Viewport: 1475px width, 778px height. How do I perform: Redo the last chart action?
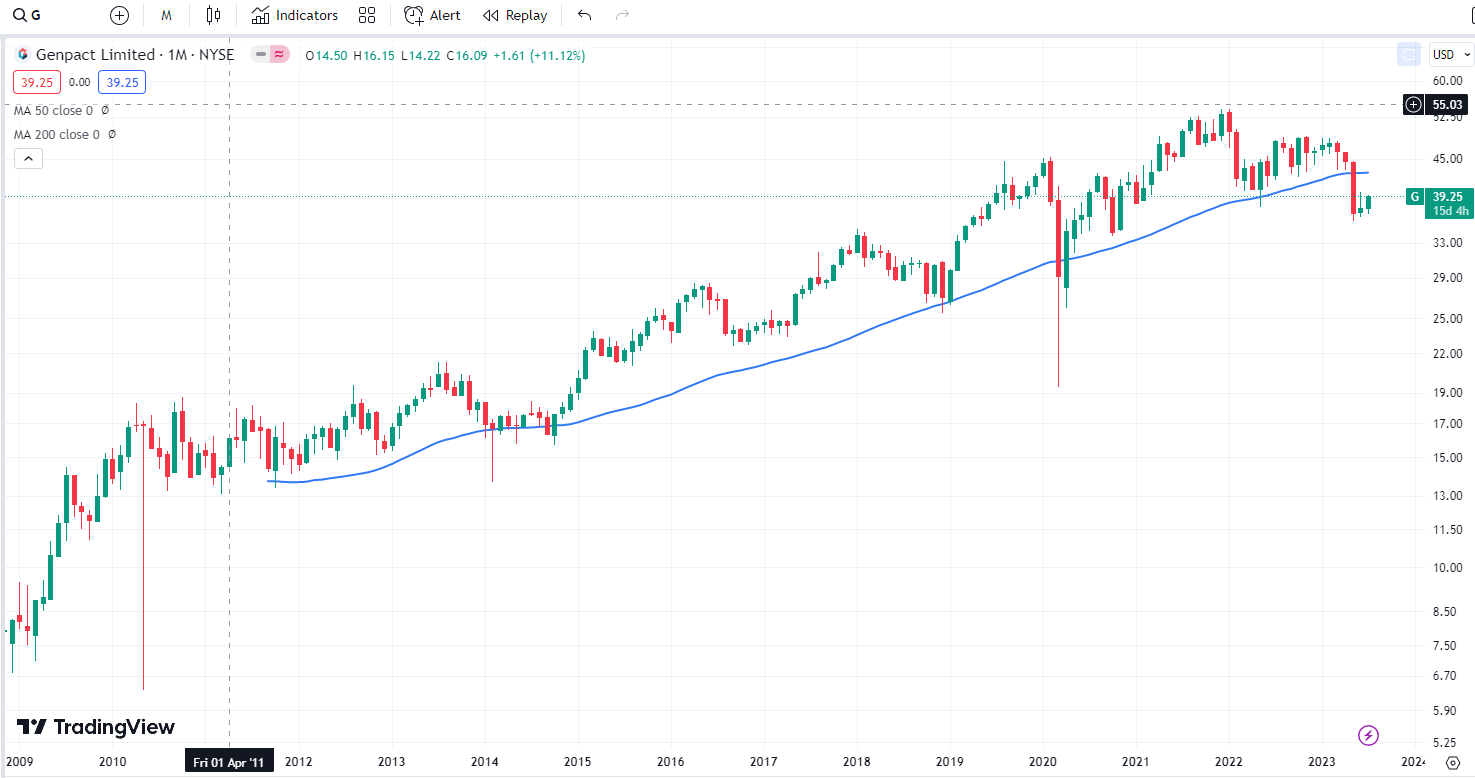pyautogui.click(x=622, y=15)
